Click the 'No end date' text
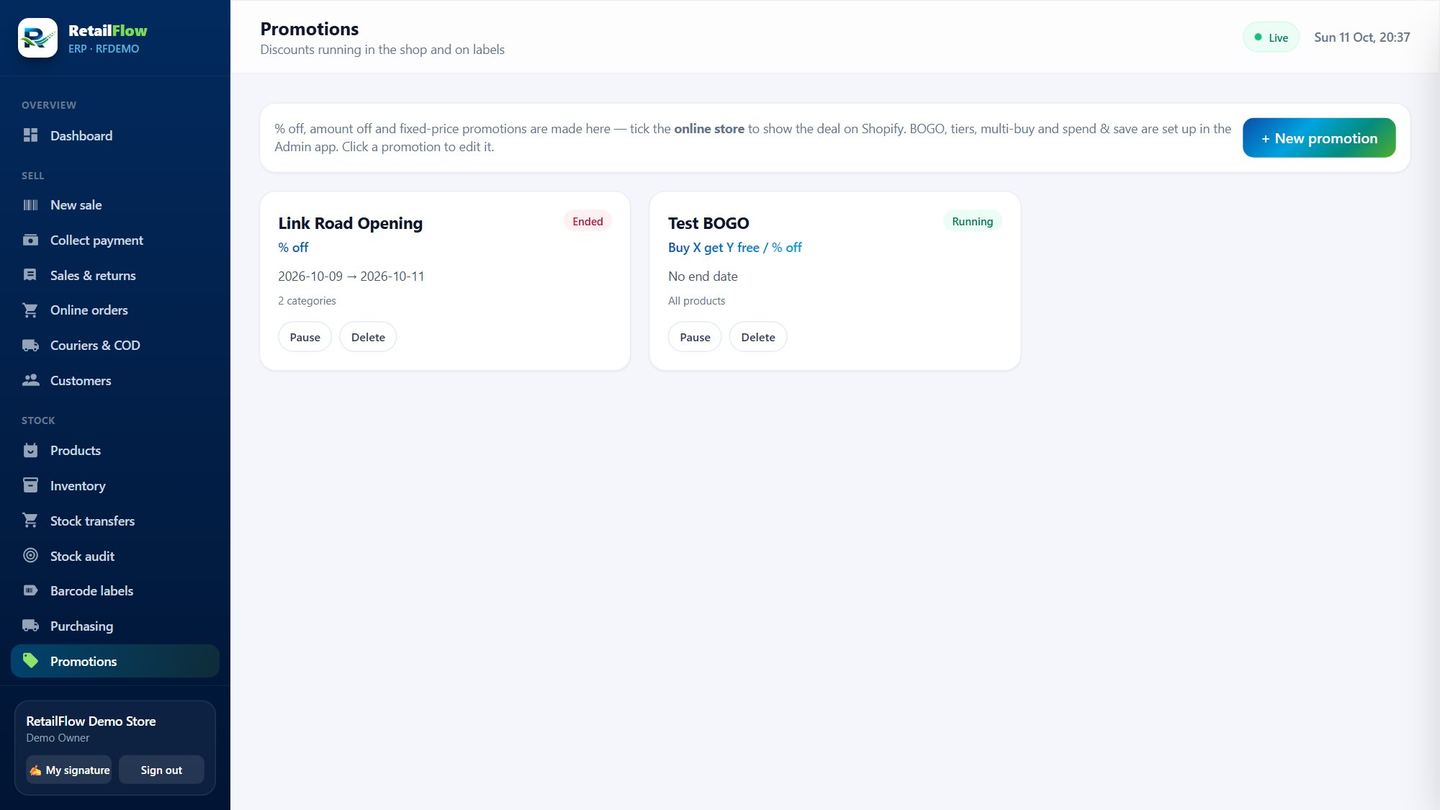This screenshot has width=1440, height=810. pyautogui.click(x=703, y=276)
